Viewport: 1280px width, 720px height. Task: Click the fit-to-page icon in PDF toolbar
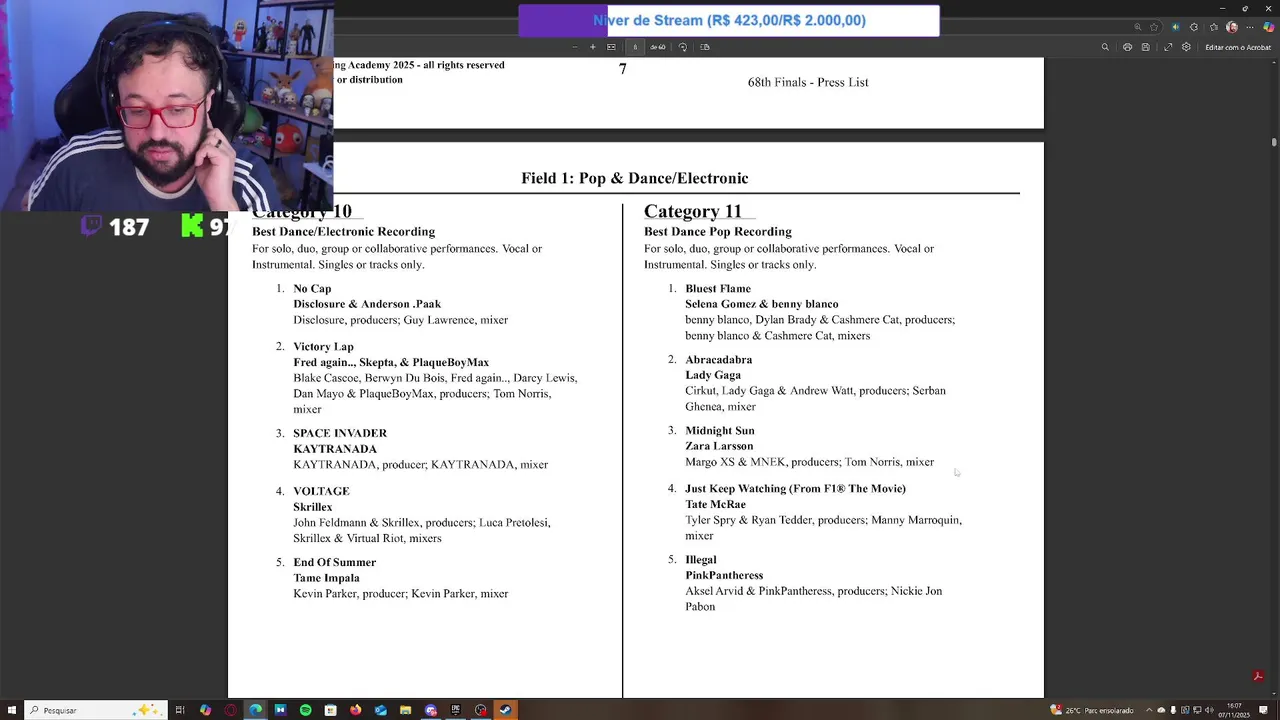611,47
